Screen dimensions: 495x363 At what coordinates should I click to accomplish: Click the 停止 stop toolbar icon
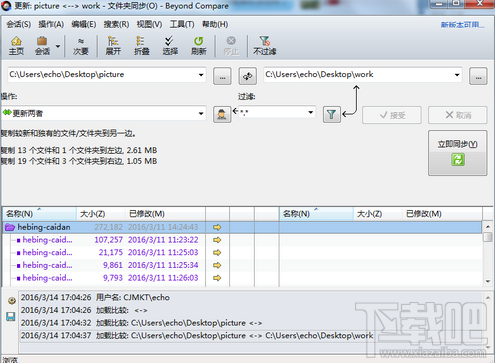[x=231, y=45]
